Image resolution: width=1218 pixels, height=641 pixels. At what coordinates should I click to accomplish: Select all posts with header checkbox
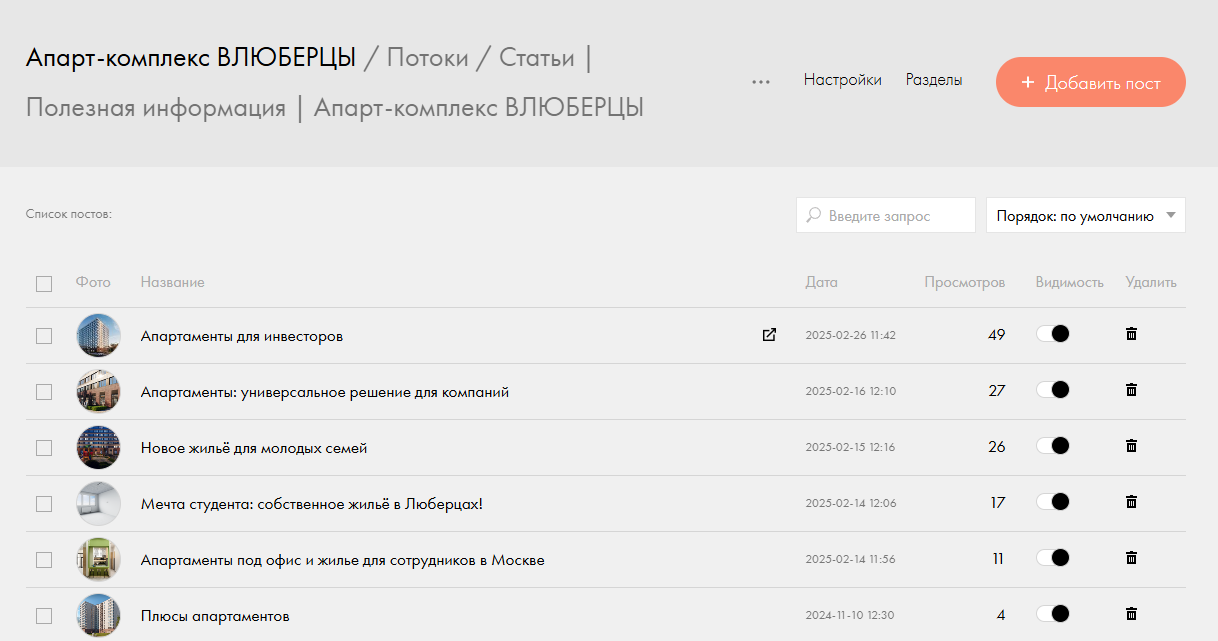coord(44,284)
